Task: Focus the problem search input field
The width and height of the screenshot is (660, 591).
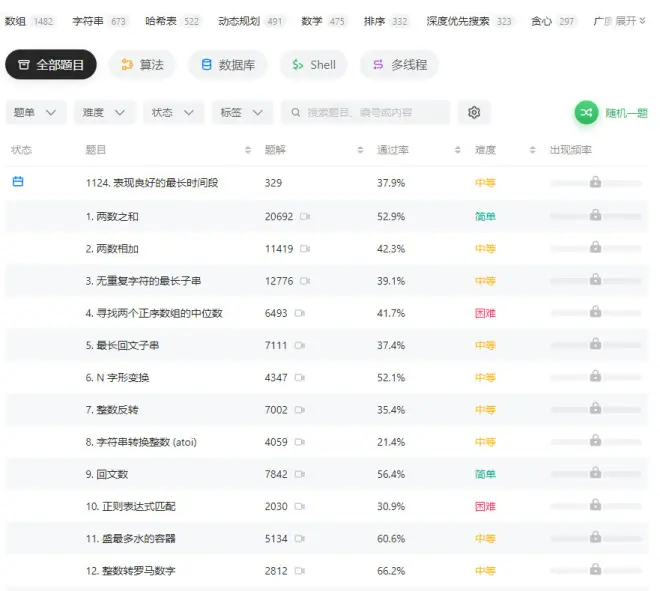Action: (370, 113)
